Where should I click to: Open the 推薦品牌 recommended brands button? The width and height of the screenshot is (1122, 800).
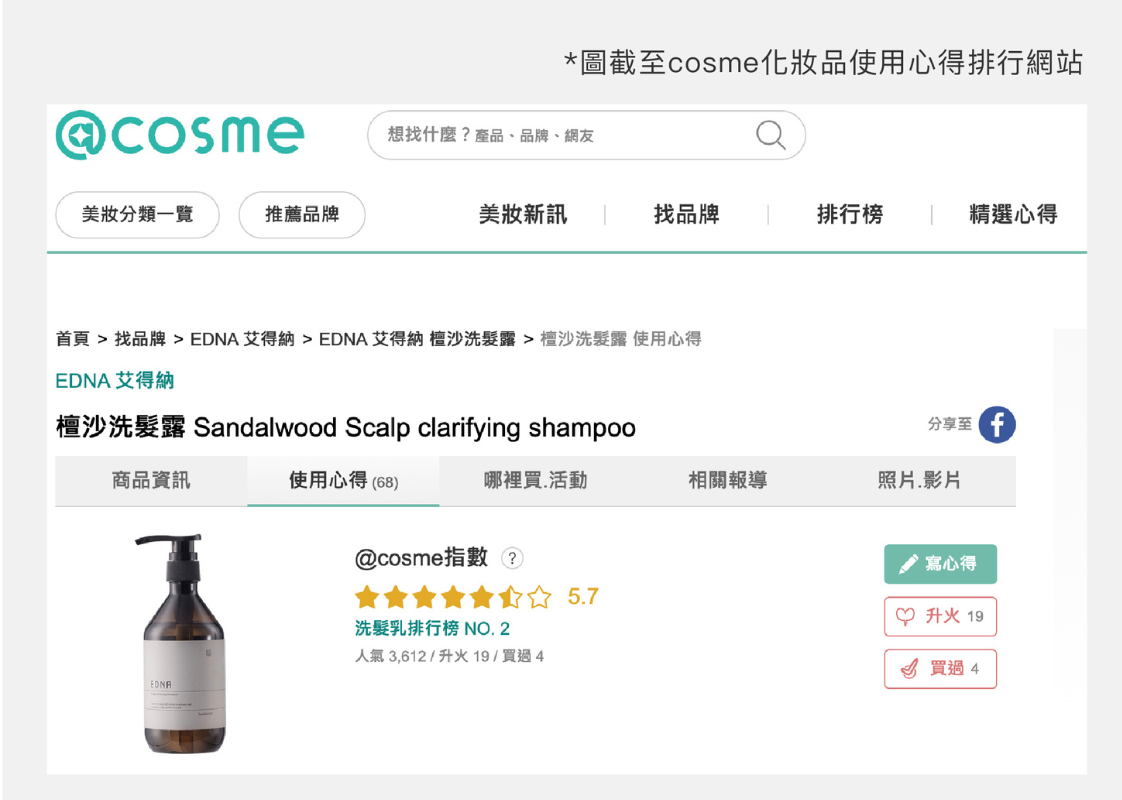pyautogui.click(x=302, y=215)
